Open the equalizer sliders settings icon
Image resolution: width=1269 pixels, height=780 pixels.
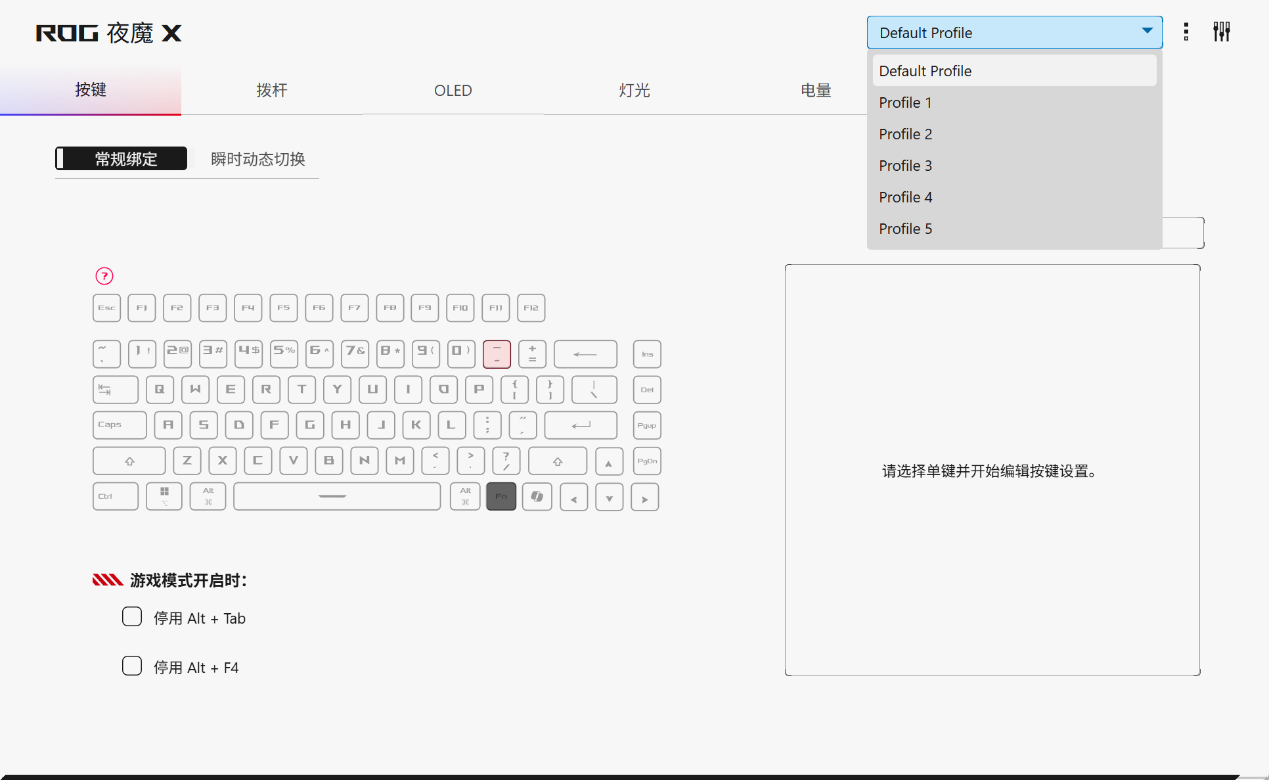(1221, 32)
